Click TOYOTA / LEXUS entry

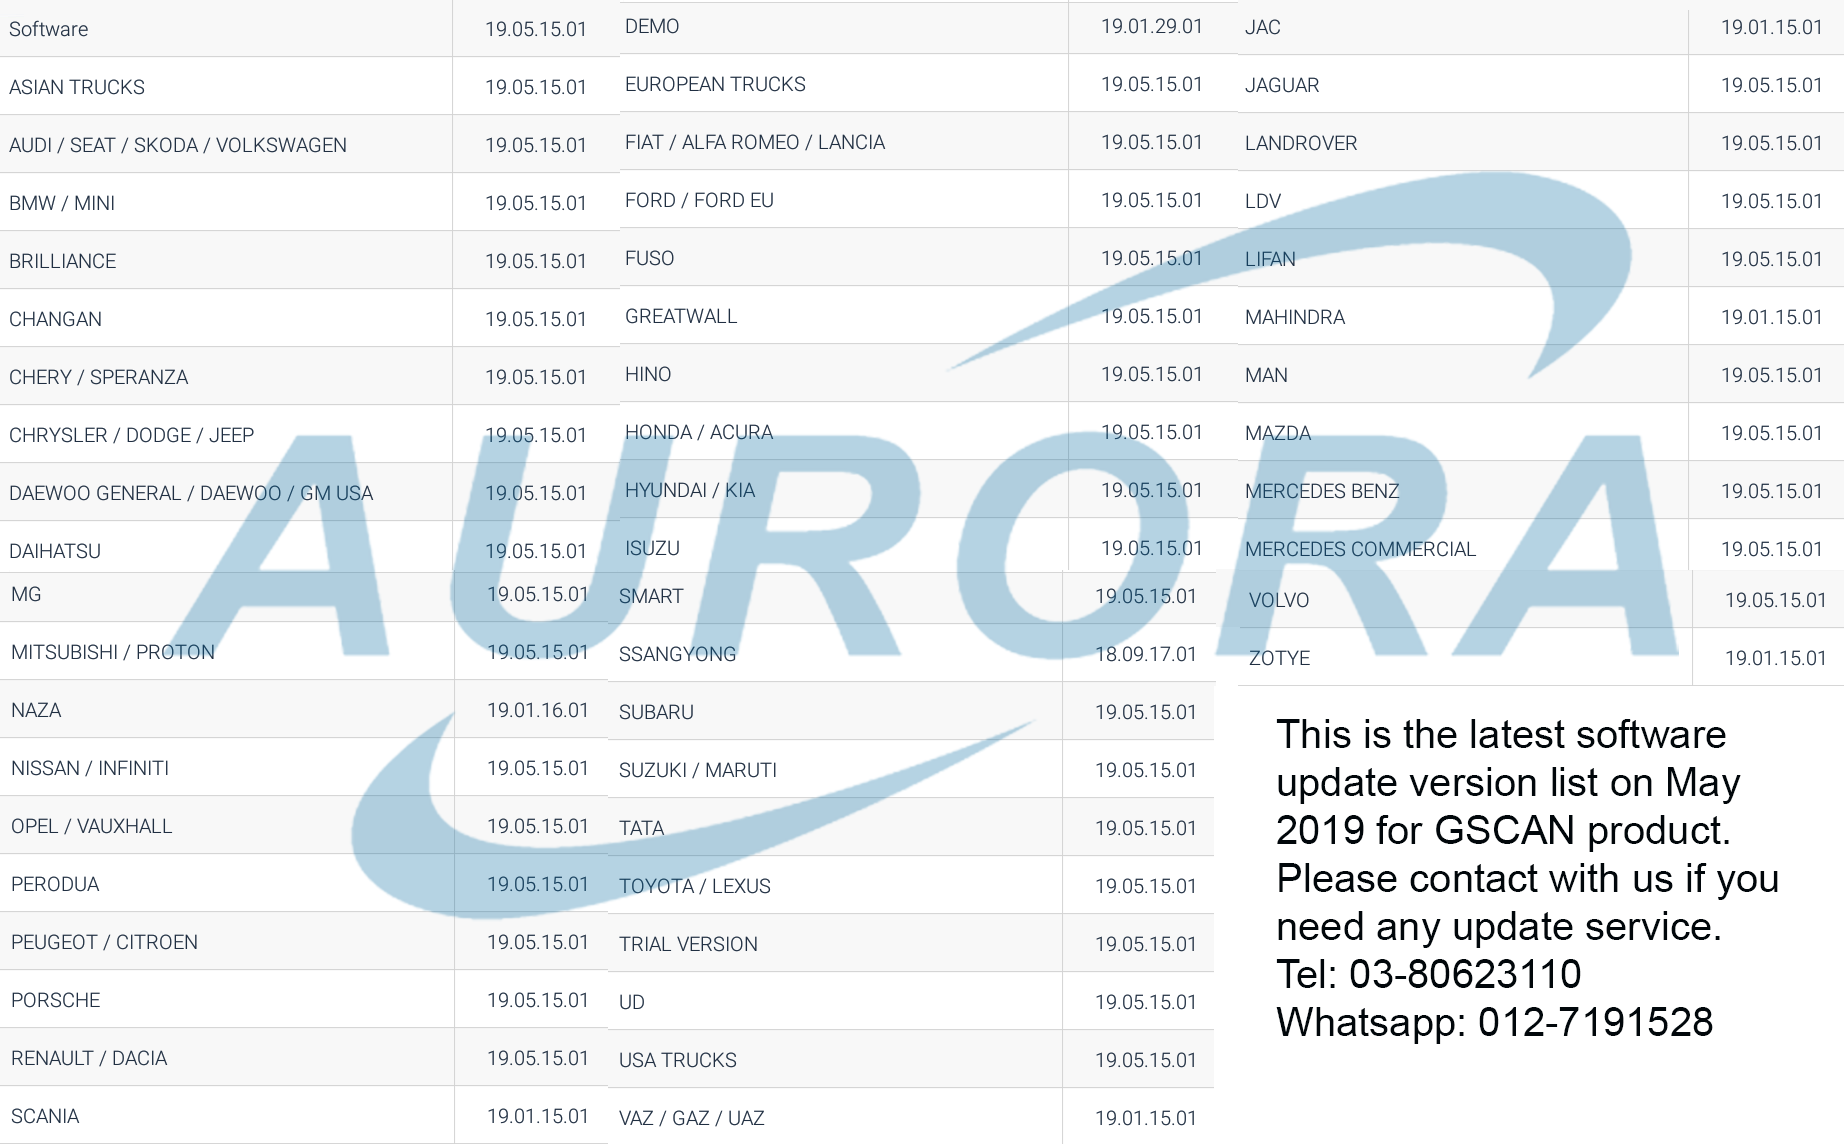click(x=695, y=886)
